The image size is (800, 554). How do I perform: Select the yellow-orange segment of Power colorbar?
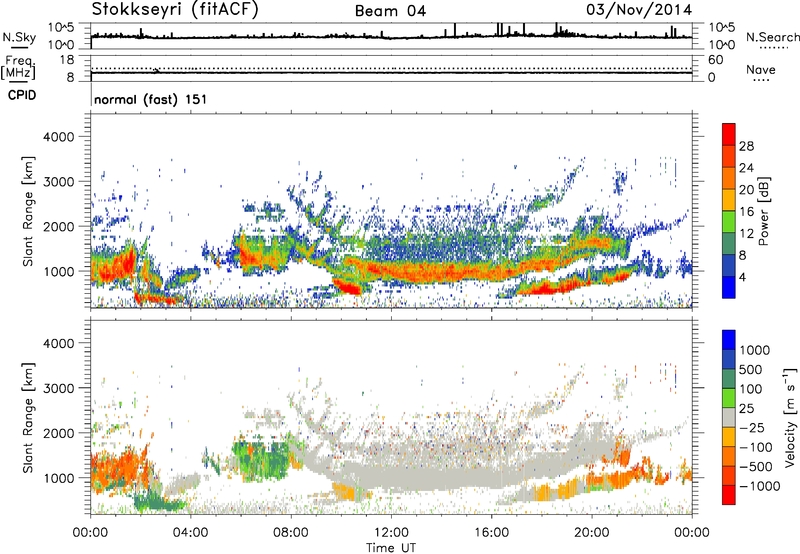729,198
